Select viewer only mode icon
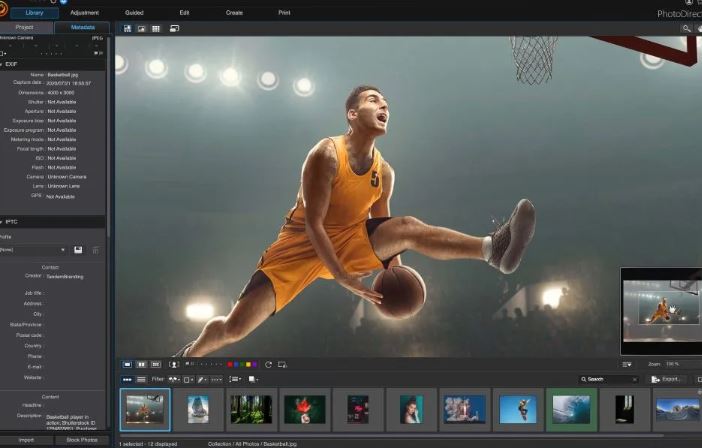 click(x=141, y=29)
